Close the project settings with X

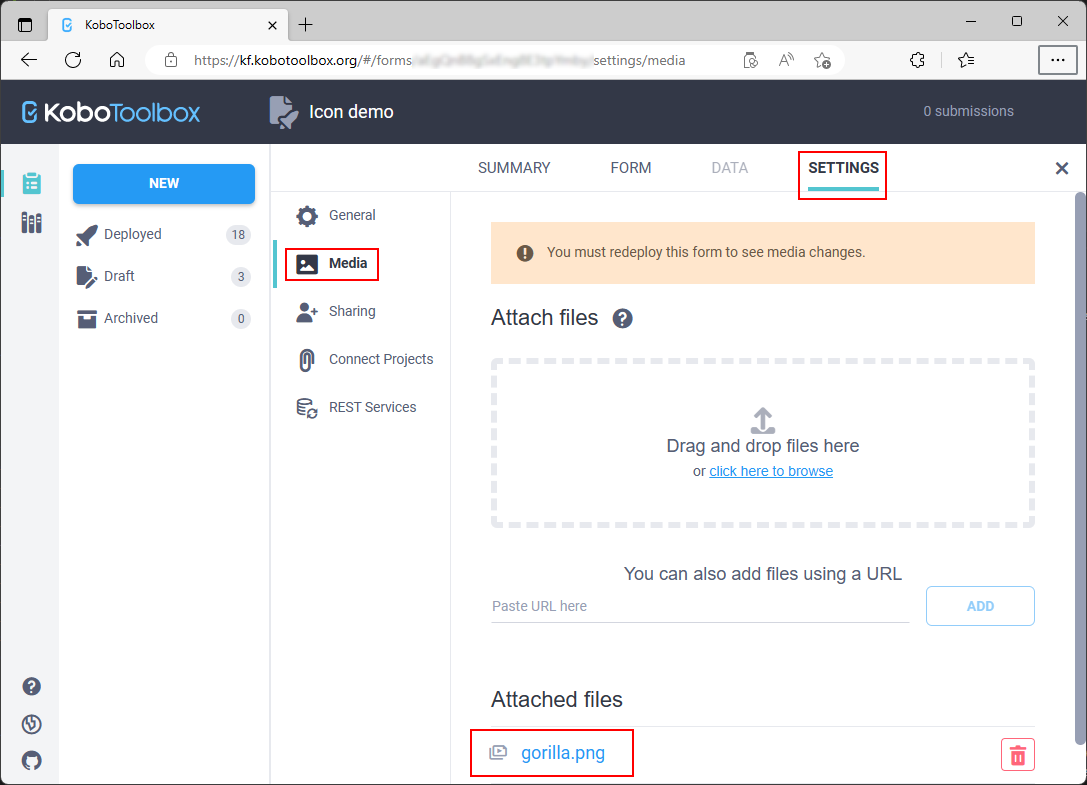pos(1062,169)
